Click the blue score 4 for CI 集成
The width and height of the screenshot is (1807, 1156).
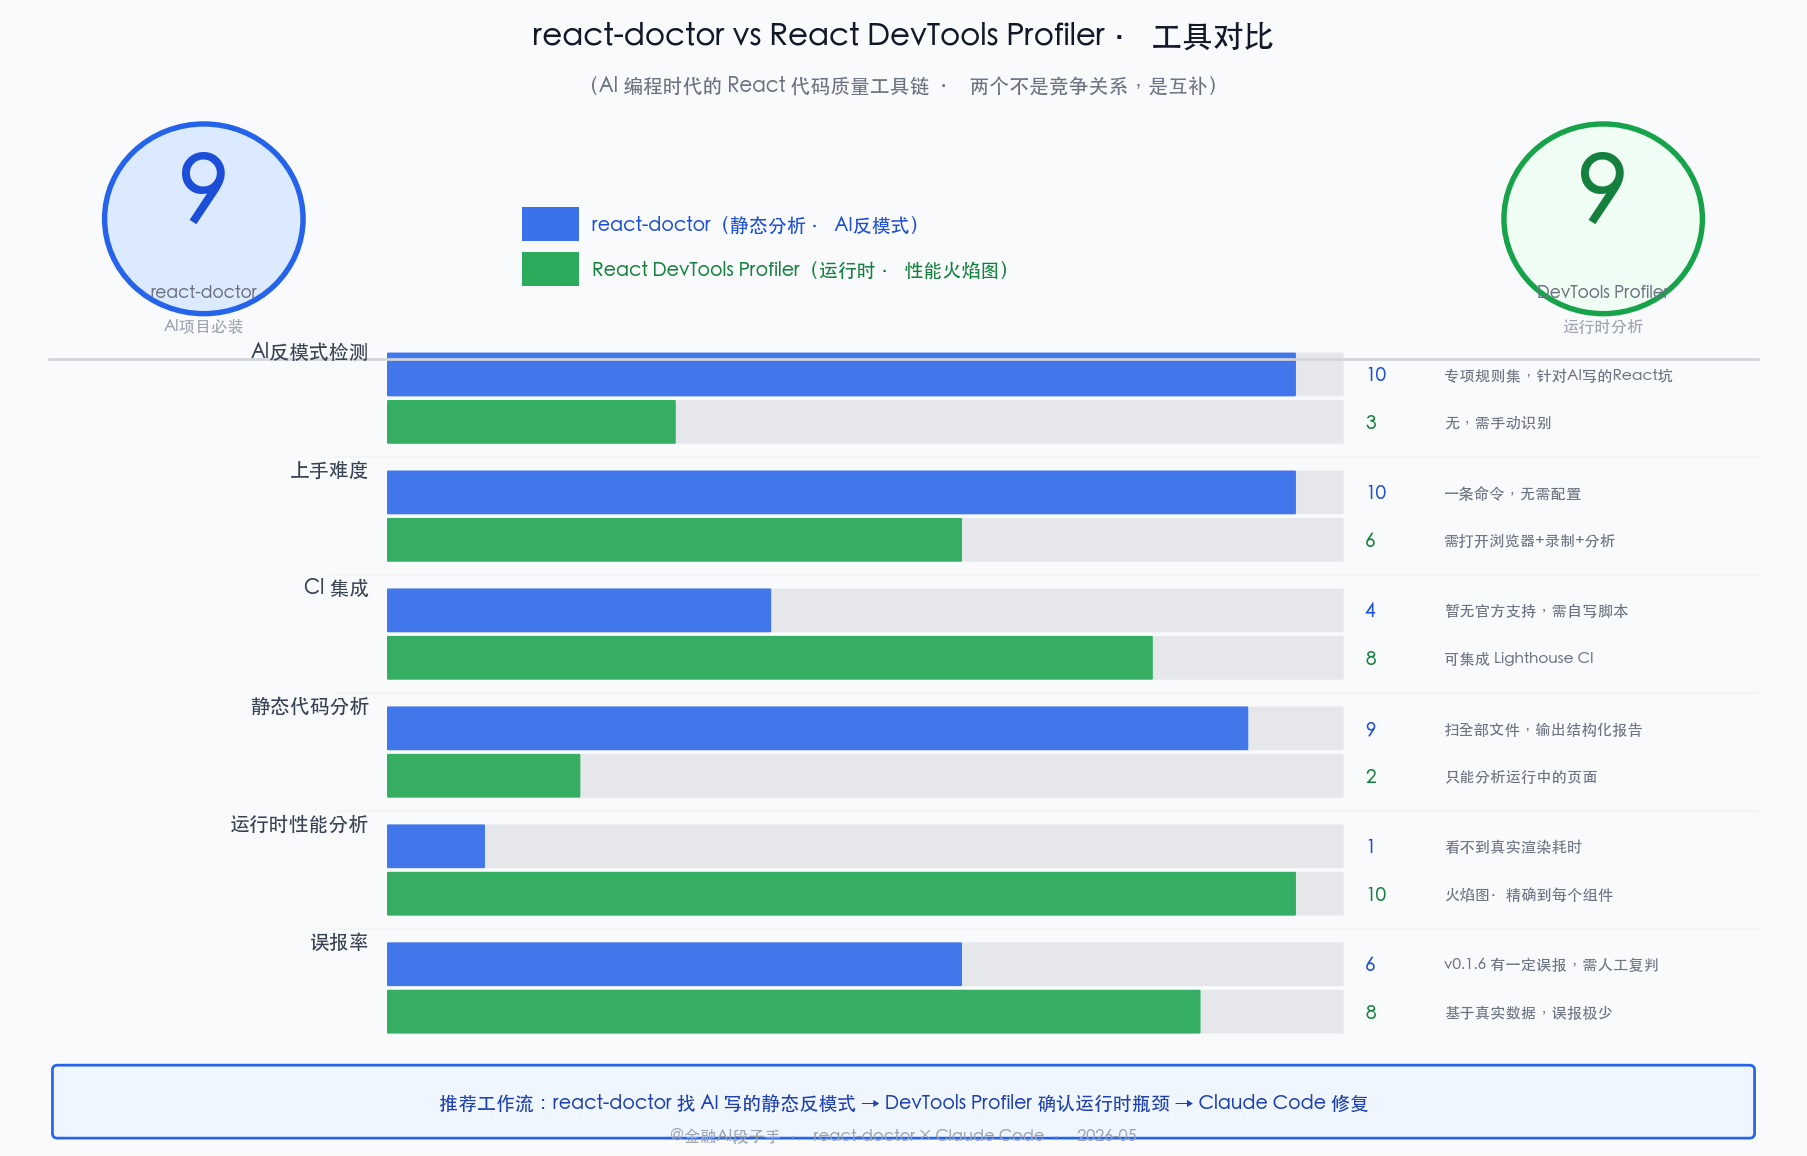pos(1371,610)
